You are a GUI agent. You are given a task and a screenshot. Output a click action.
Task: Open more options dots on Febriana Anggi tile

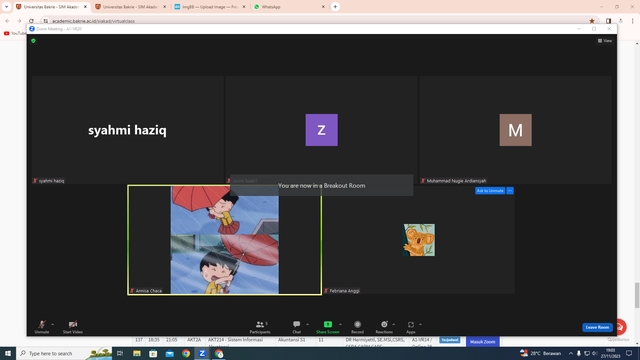point(510,191)
